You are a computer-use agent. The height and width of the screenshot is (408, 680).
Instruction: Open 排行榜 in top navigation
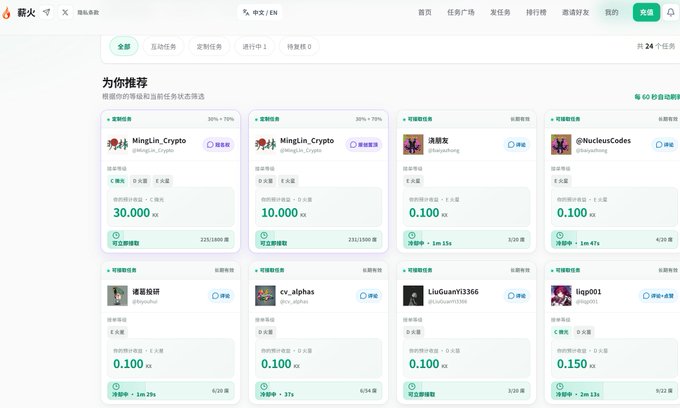[536, 13]
